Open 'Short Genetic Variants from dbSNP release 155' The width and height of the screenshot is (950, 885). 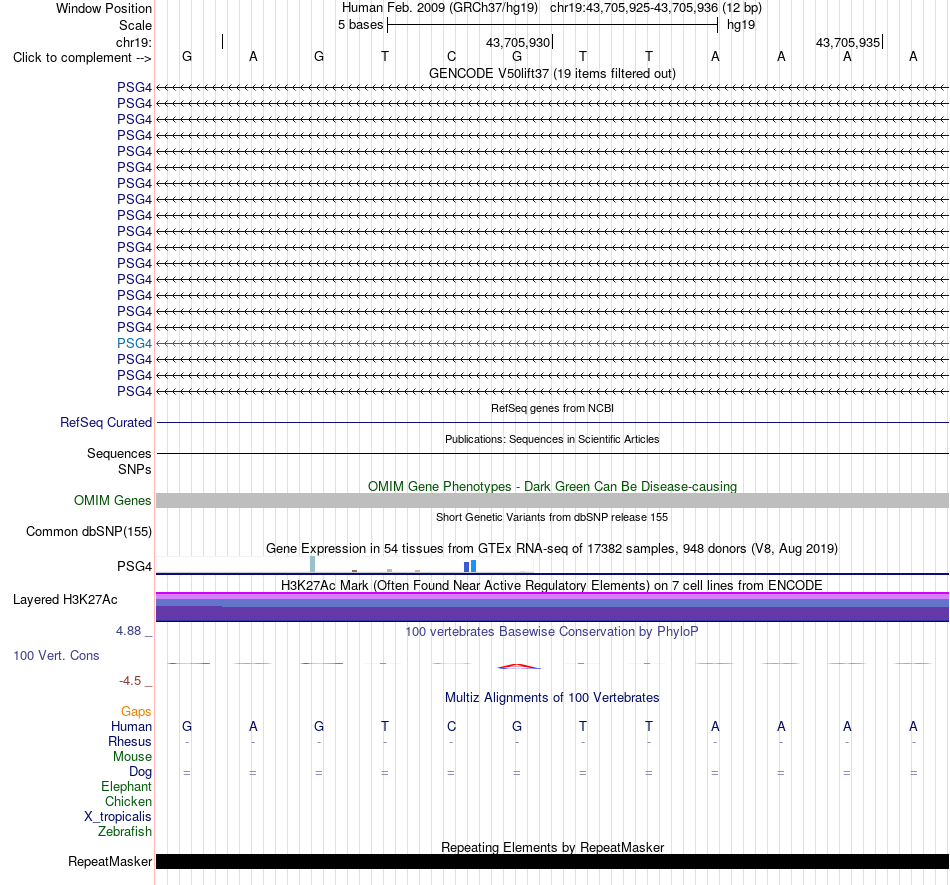(552, 517)
